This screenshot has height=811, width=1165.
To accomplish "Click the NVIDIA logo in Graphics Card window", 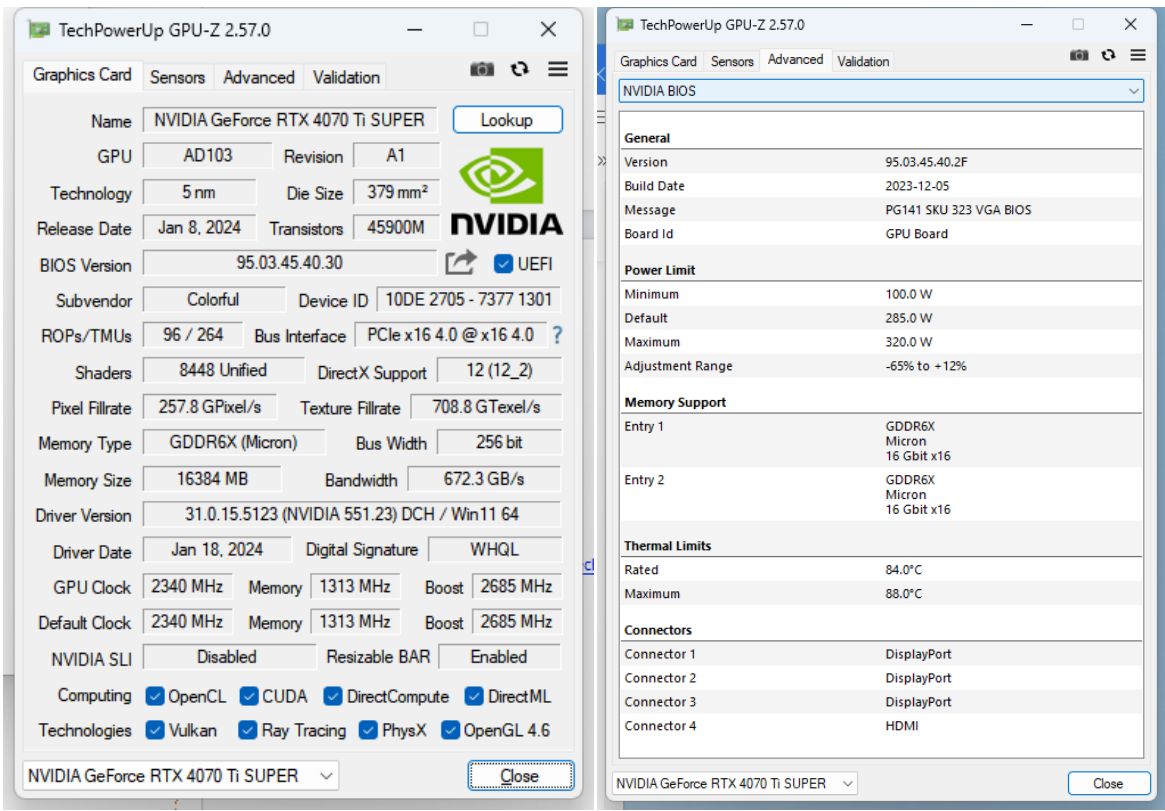I will (507, 191).
